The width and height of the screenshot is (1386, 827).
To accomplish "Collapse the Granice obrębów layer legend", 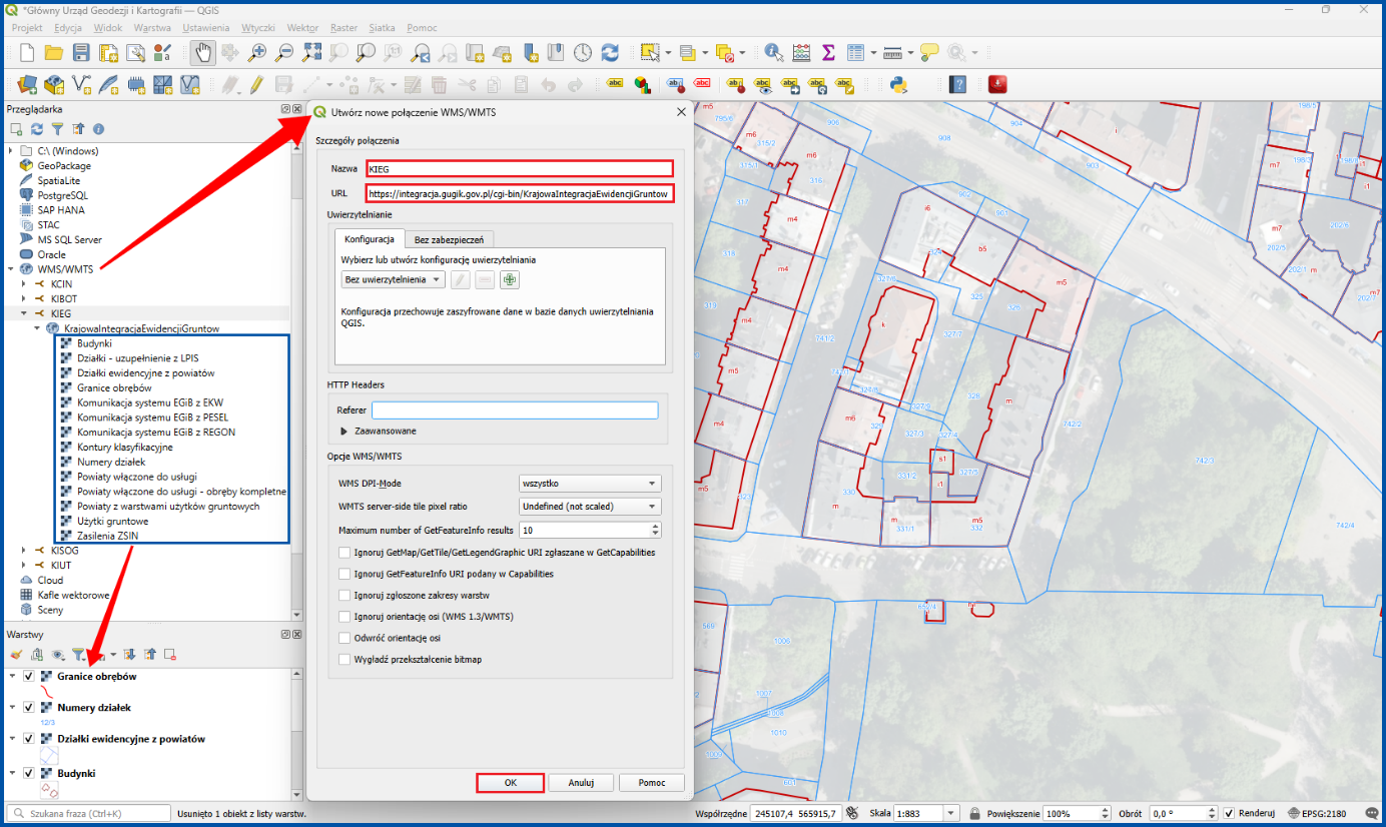I will pyautogui.click(x=12, y=676).
